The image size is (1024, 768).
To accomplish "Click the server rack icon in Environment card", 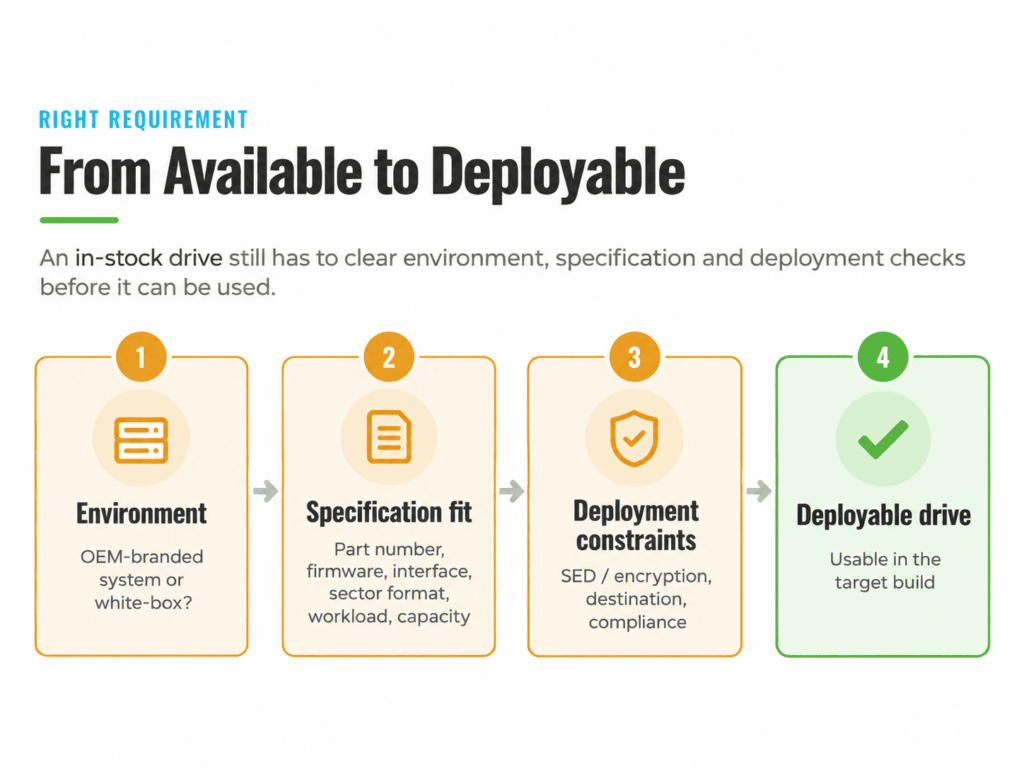I will 141,440.
